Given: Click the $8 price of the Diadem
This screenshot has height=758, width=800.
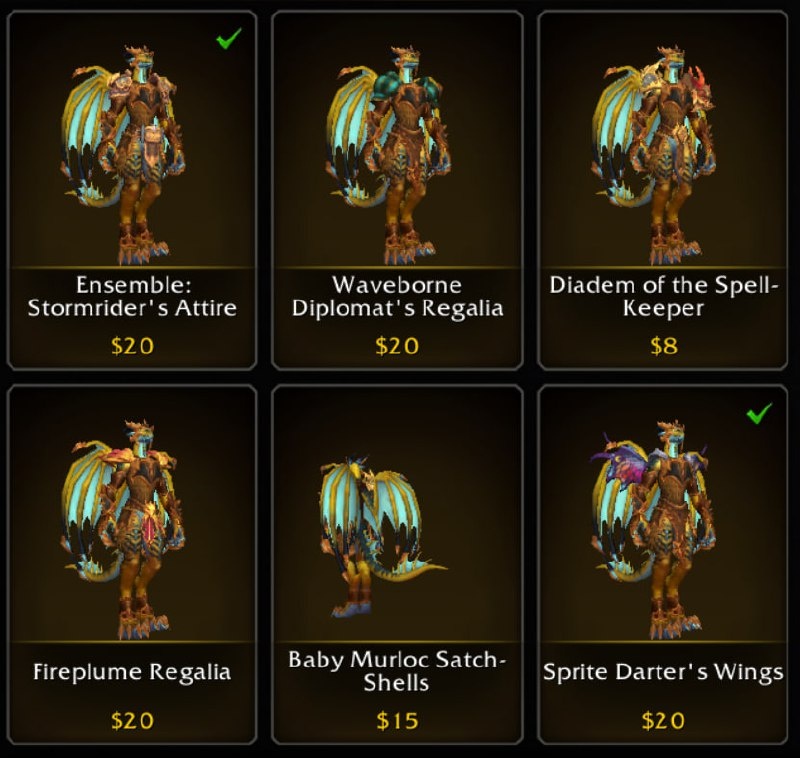Looking at the screenshot, I should [664, 346].
